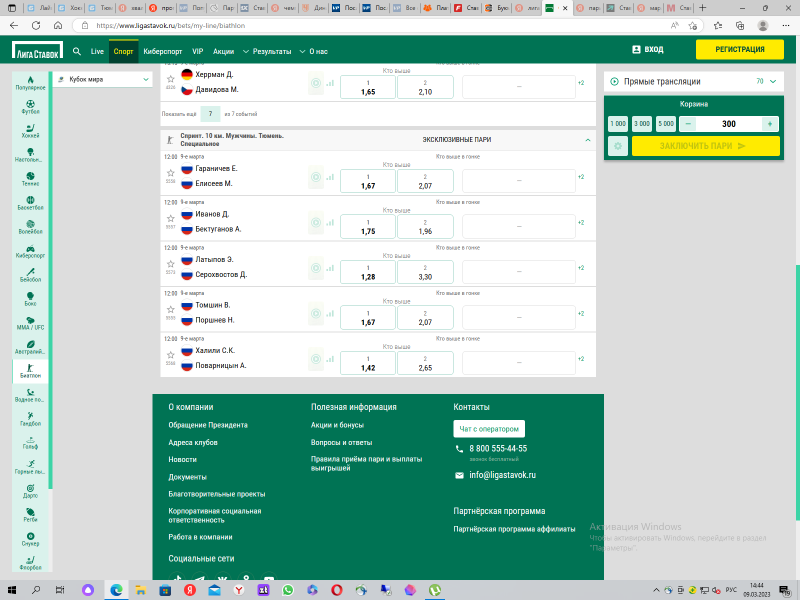This screenshot has height=600, width=800.
Task: Click the Liga Stavok logo
Action: [37, 50]
